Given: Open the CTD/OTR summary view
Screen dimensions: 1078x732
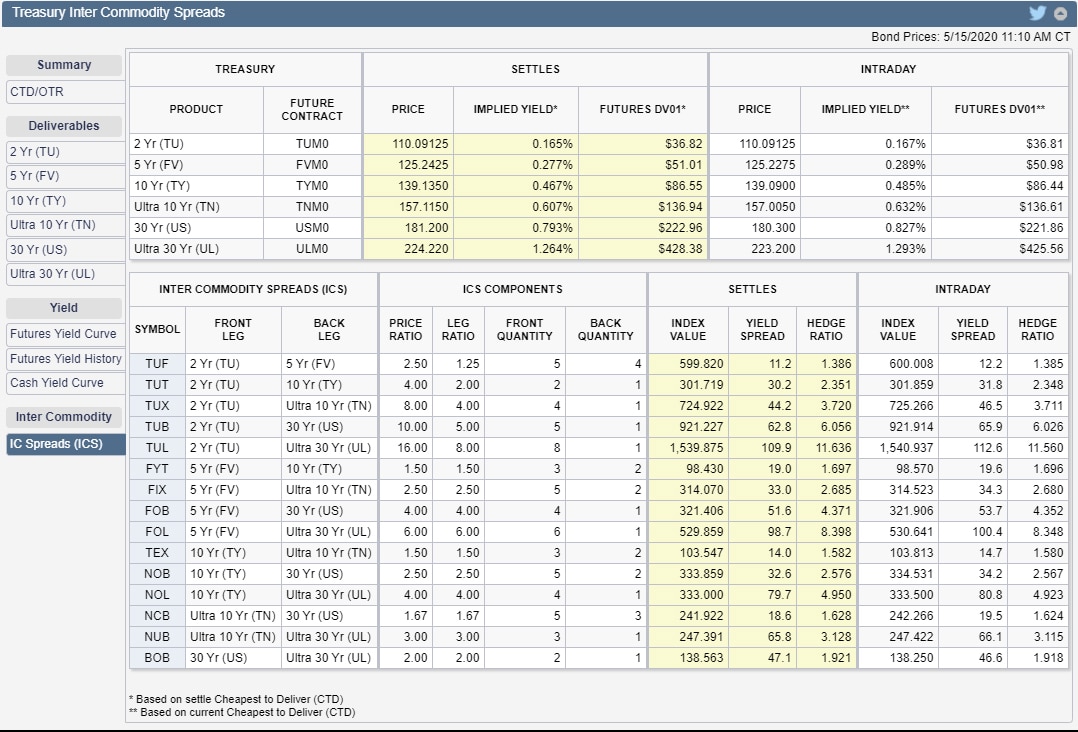Looking at the screenshot, I should tap(65, 92).
